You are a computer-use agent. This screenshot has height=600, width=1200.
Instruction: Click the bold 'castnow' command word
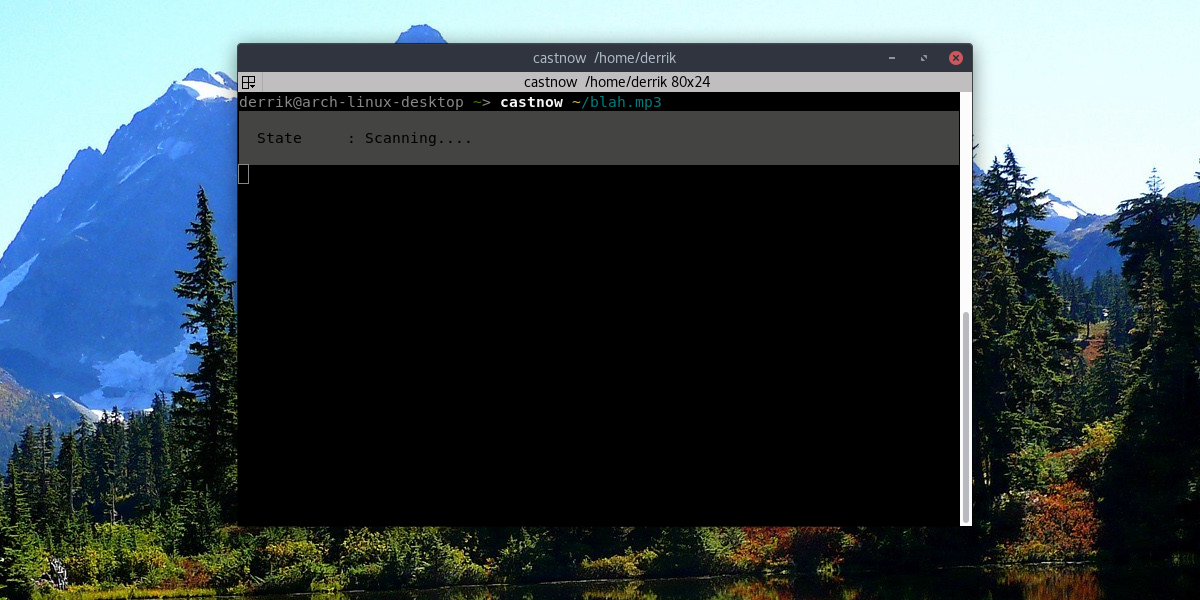(531, 102)
